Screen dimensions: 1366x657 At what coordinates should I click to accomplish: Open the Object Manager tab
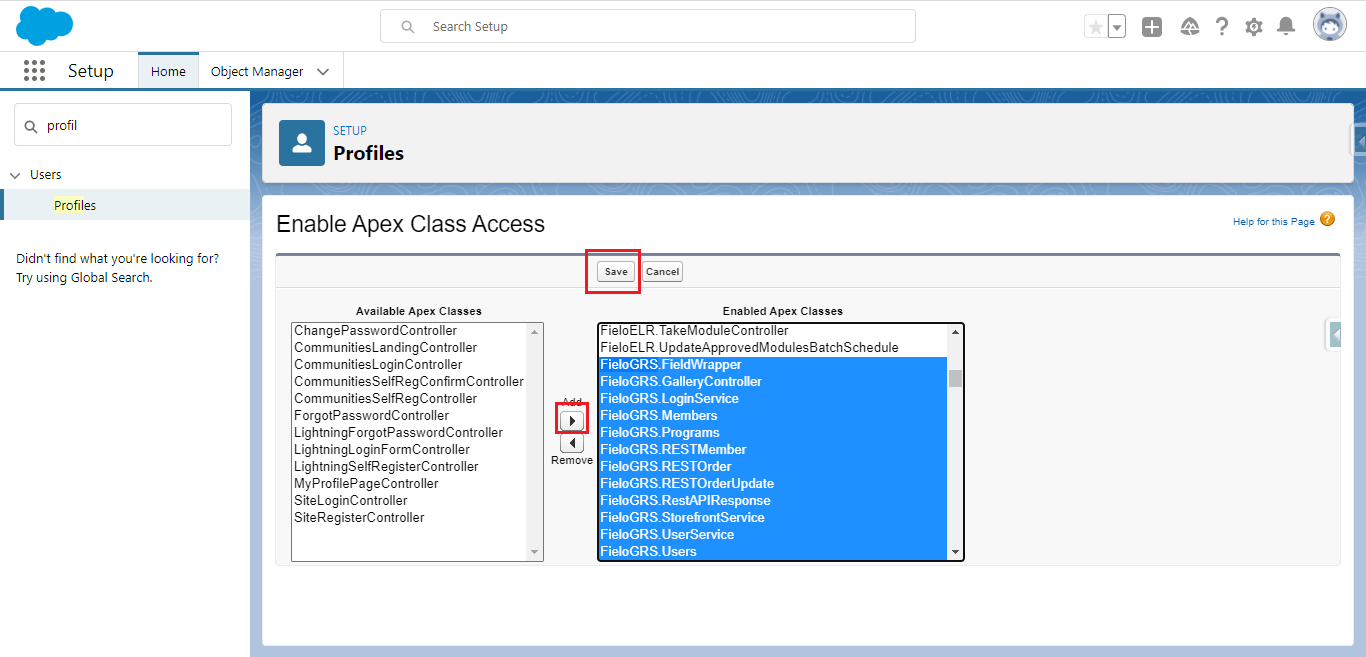point(257,71)
